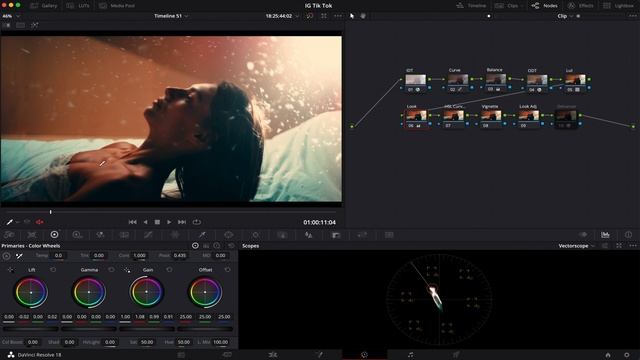Toggle the auto balance A button

[7, 256]
